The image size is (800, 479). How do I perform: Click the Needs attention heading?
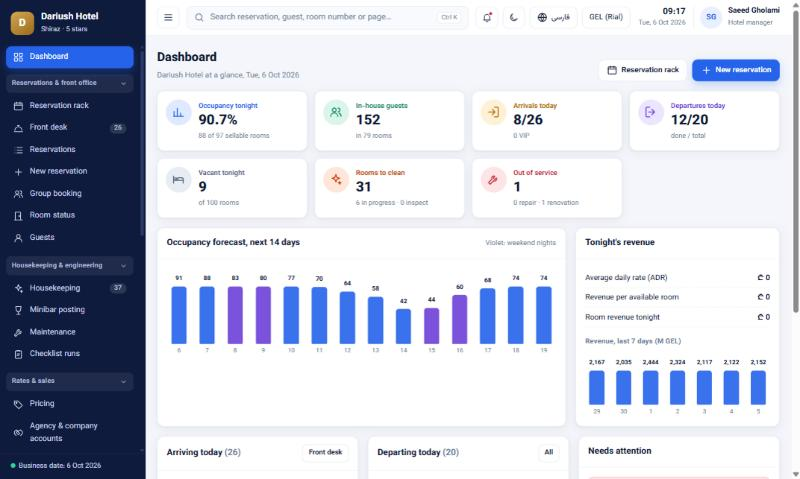619,451
